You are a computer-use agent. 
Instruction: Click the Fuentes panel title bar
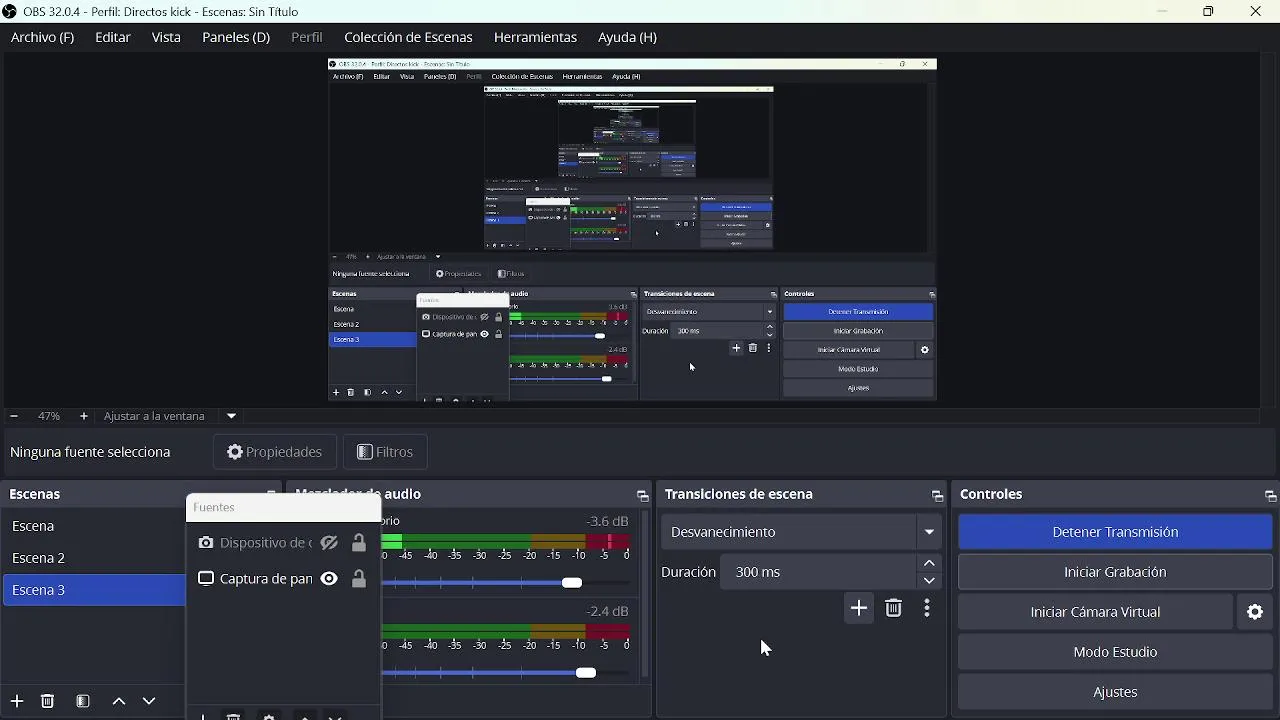pyautogui.click(x=283, y=507)
